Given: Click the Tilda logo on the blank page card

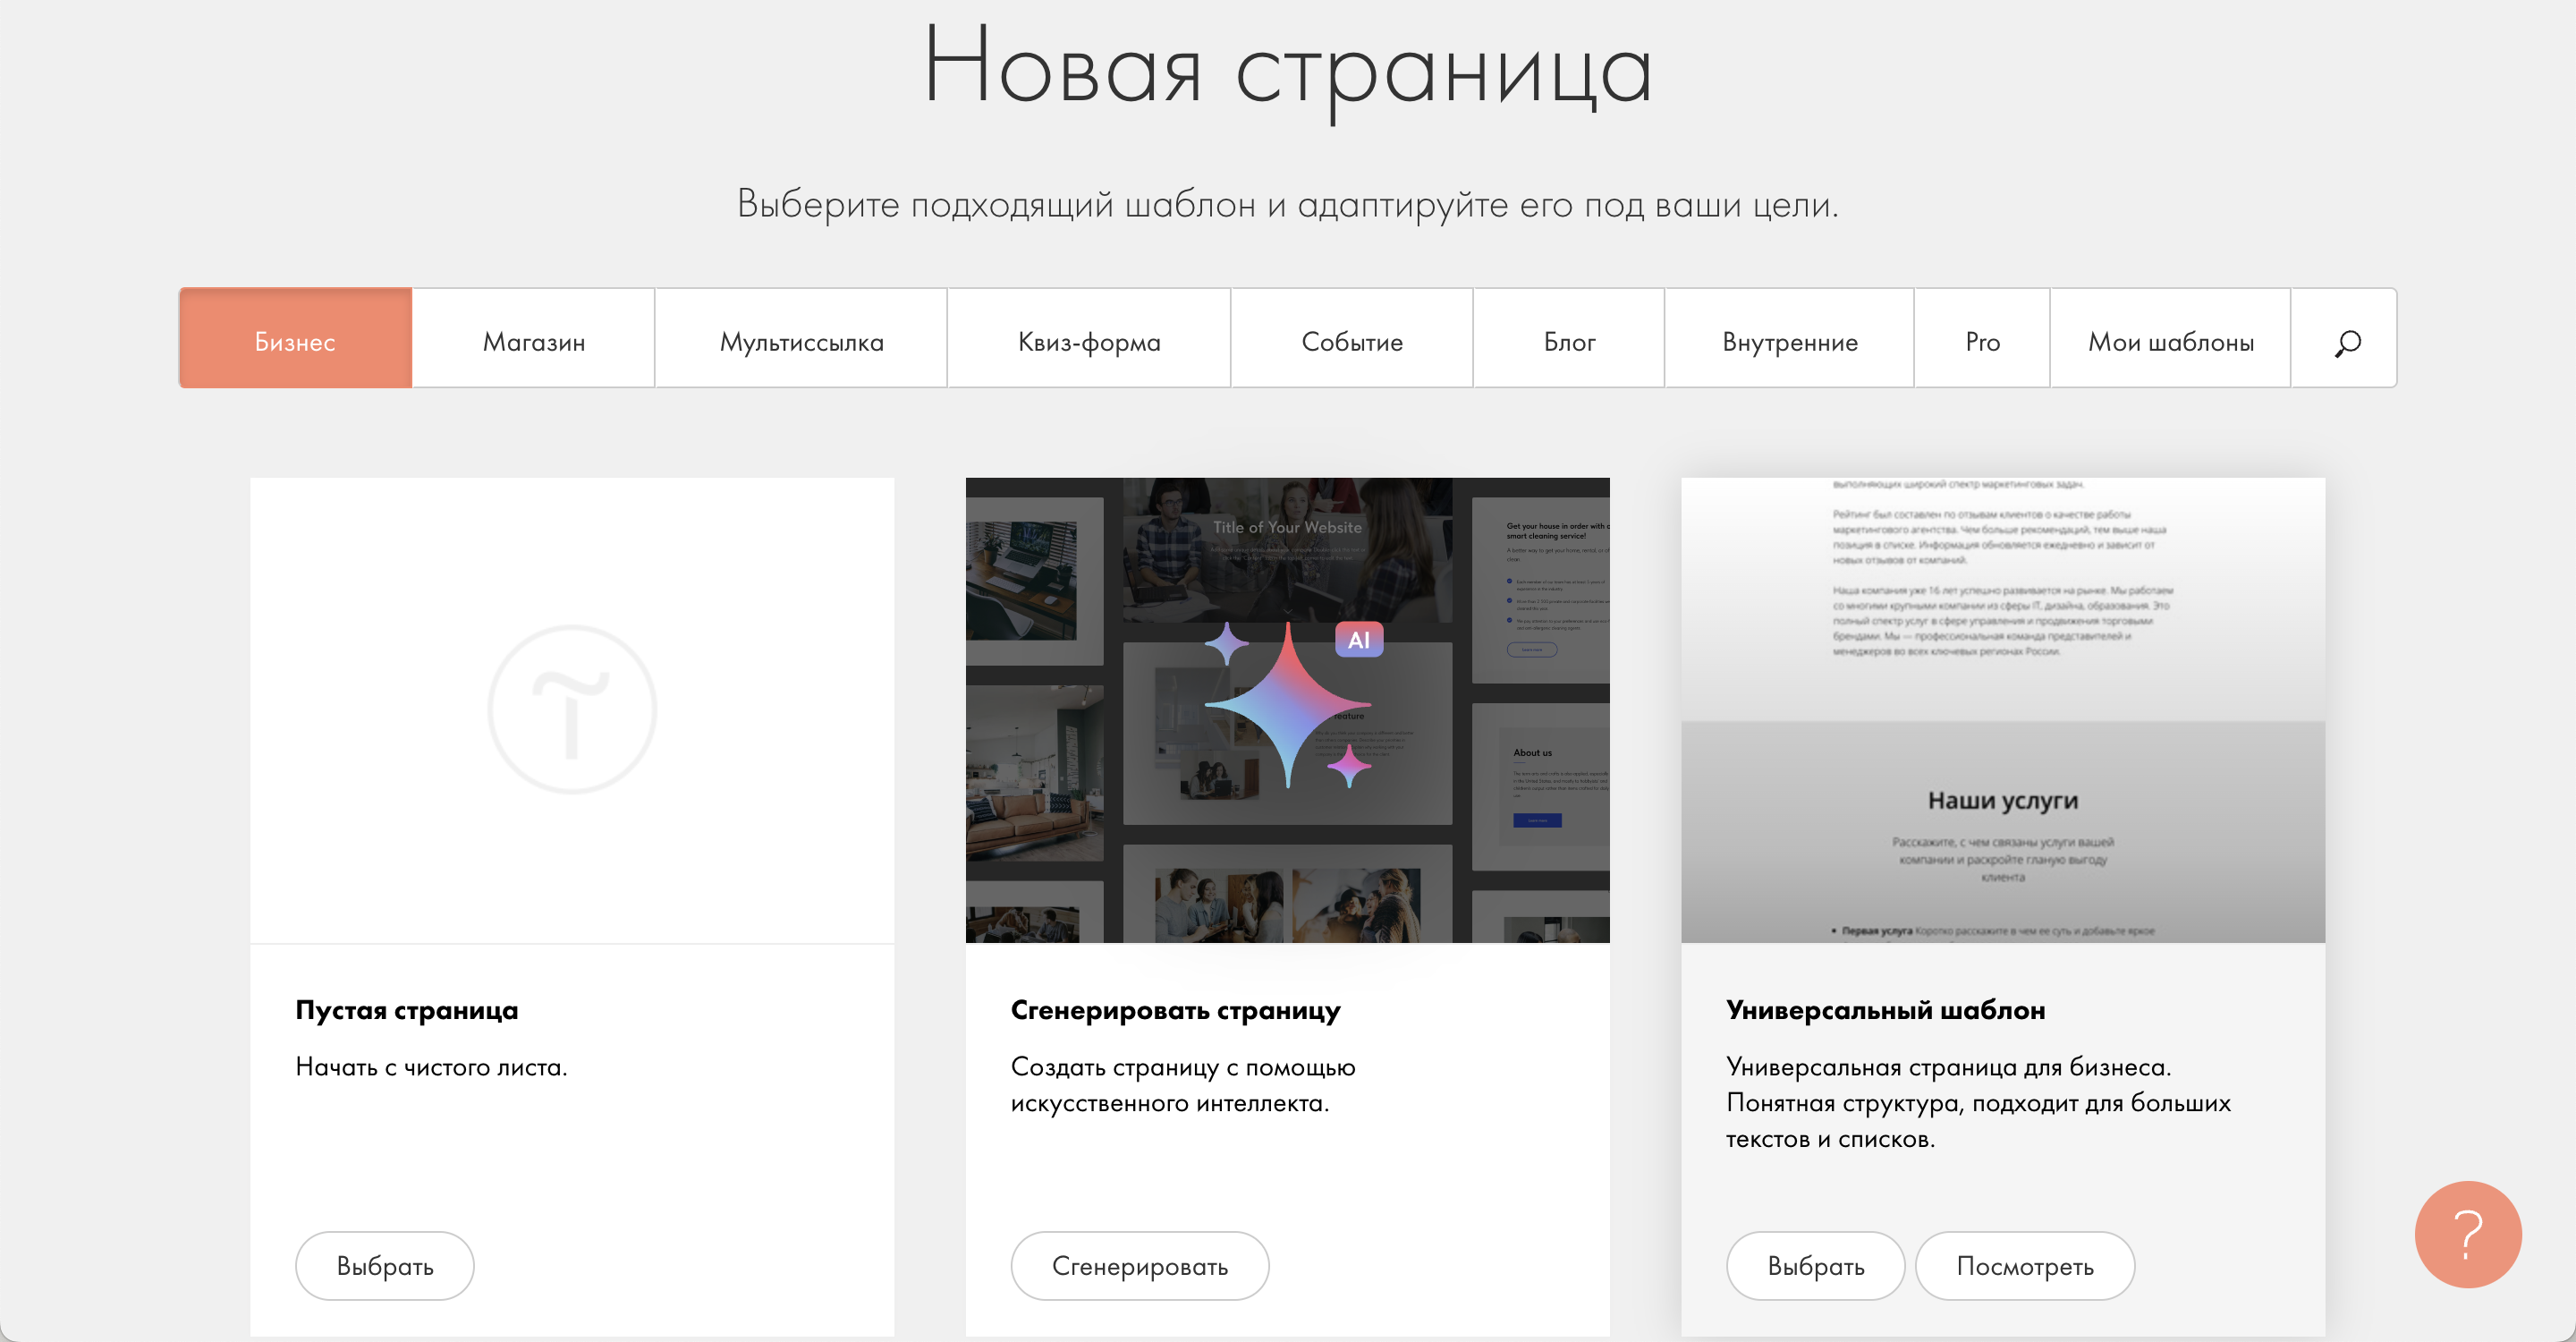Looking at the screenshot, I should tap(572, 710).
